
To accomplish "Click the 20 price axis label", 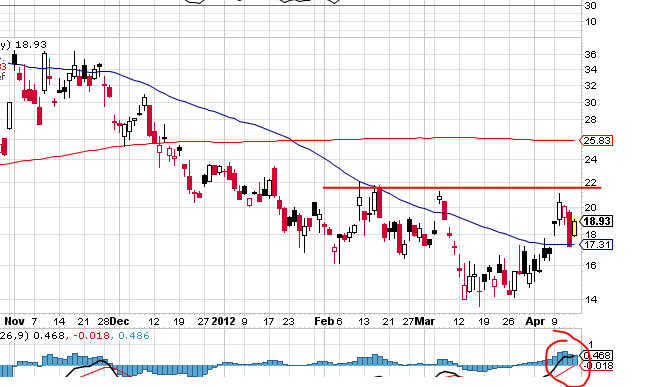I will [x=590, y=208].
